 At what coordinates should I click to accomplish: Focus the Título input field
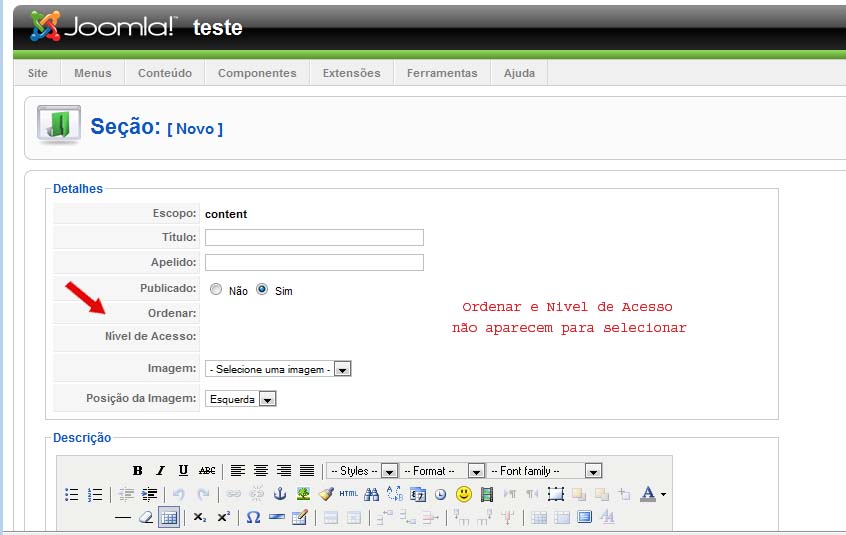314,237
